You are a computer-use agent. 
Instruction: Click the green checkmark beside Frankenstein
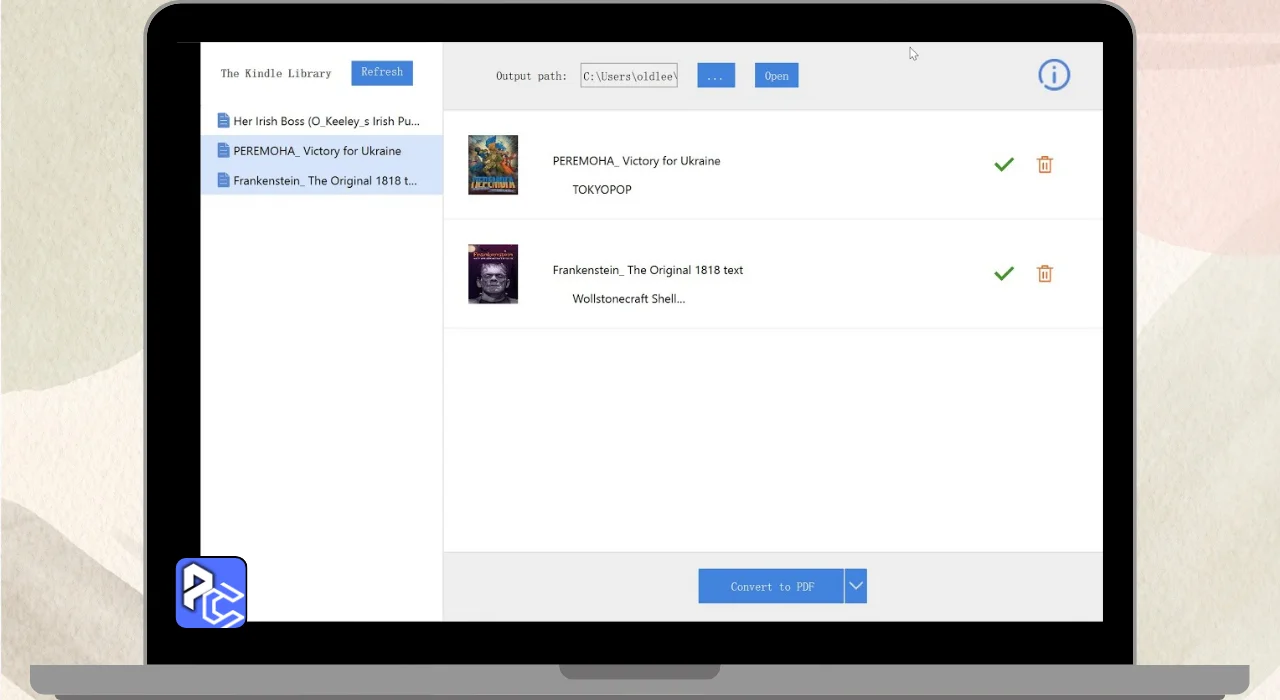click(1004, 274)
